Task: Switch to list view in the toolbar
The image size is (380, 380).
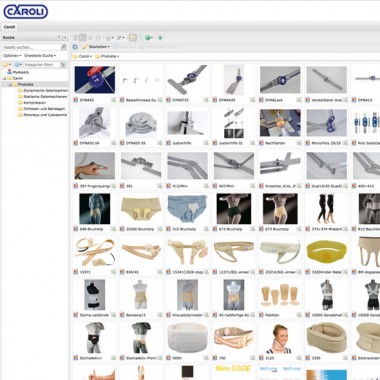Action: (75, 38)
